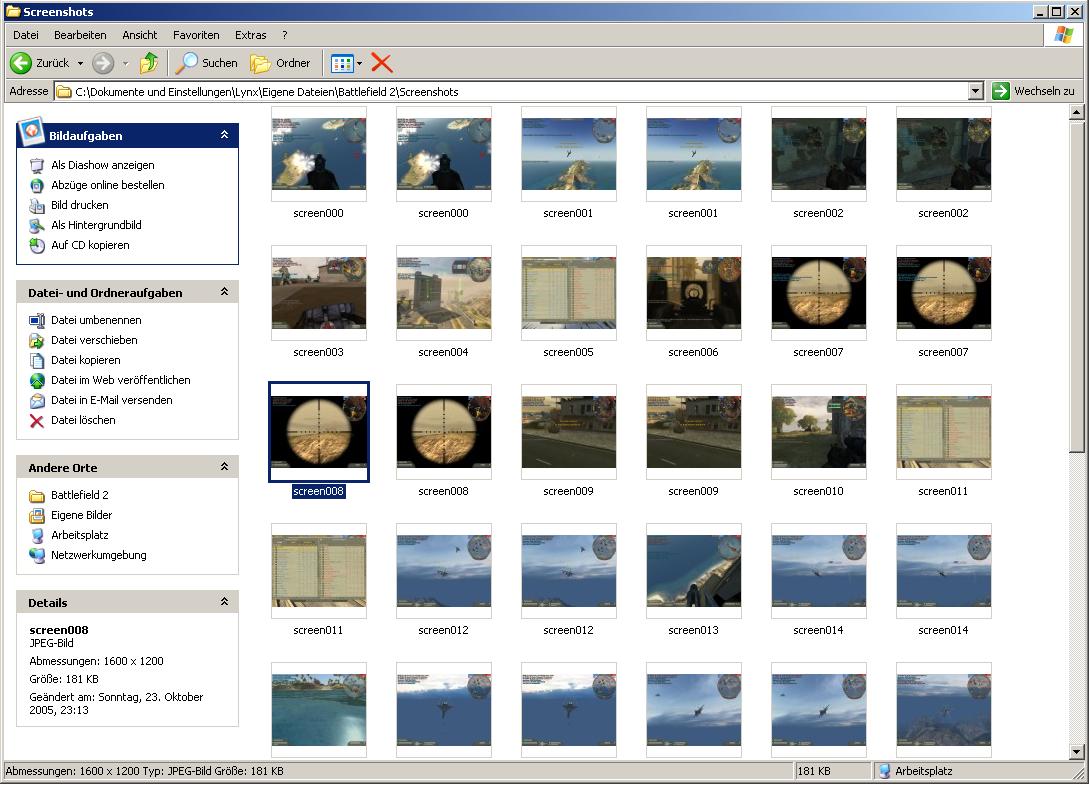
Task: Click the screen010 file name label
Action: click(818, 492)
